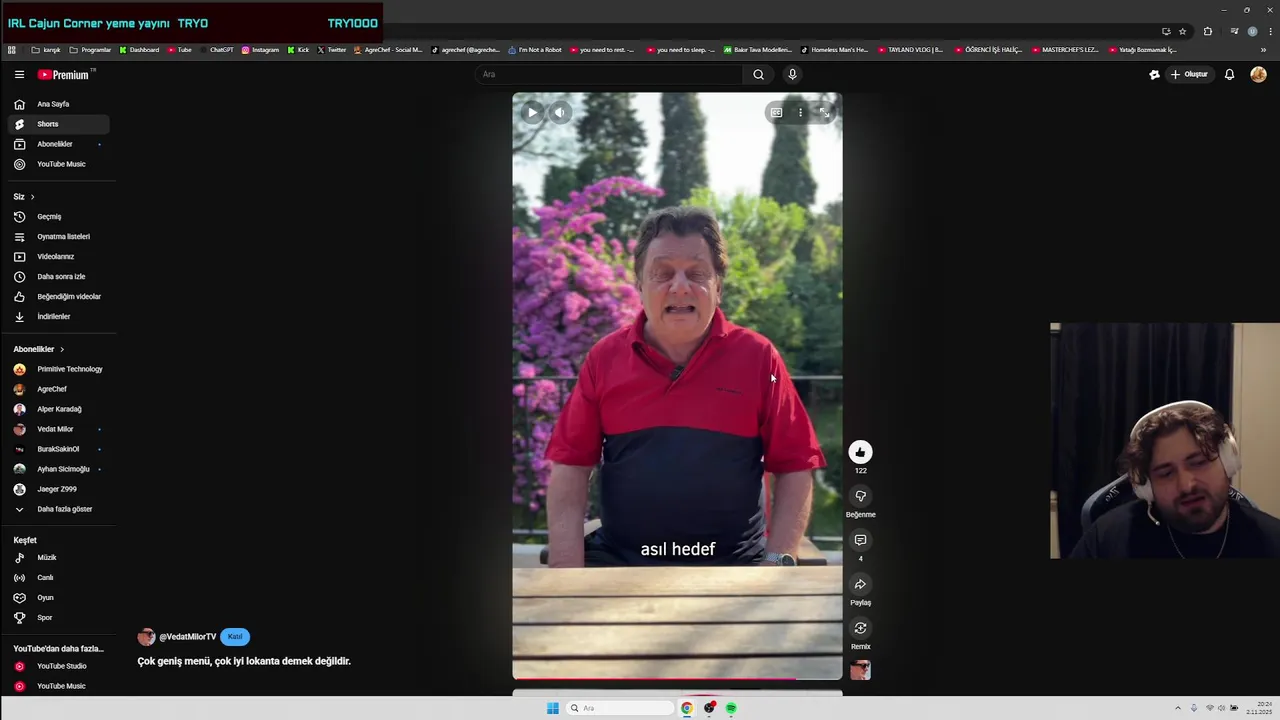1280x720 pixels.
Task: Dislike the short with thumbs down
Action: click(860, 496)
